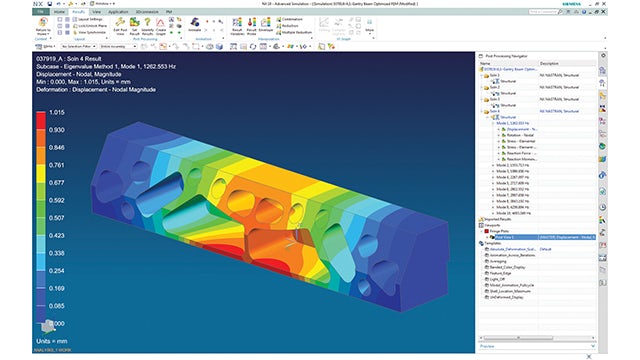The image size is (640, 360).
Task: Select the Mode 1 result entry
Action: coord(512,123)
